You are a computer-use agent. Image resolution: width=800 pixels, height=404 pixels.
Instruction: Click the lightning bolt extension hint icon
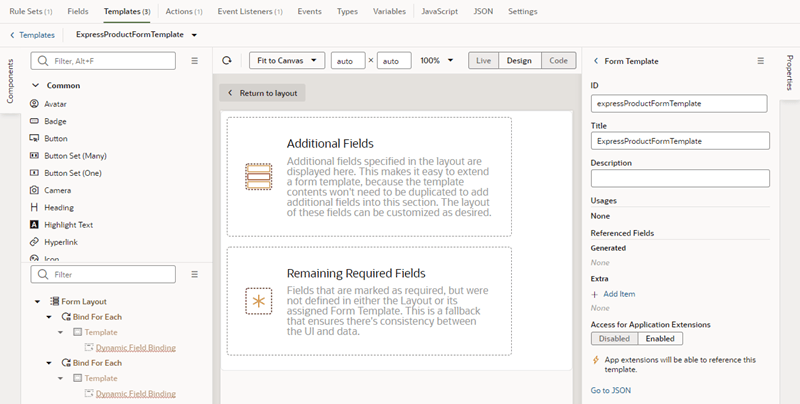595,360
